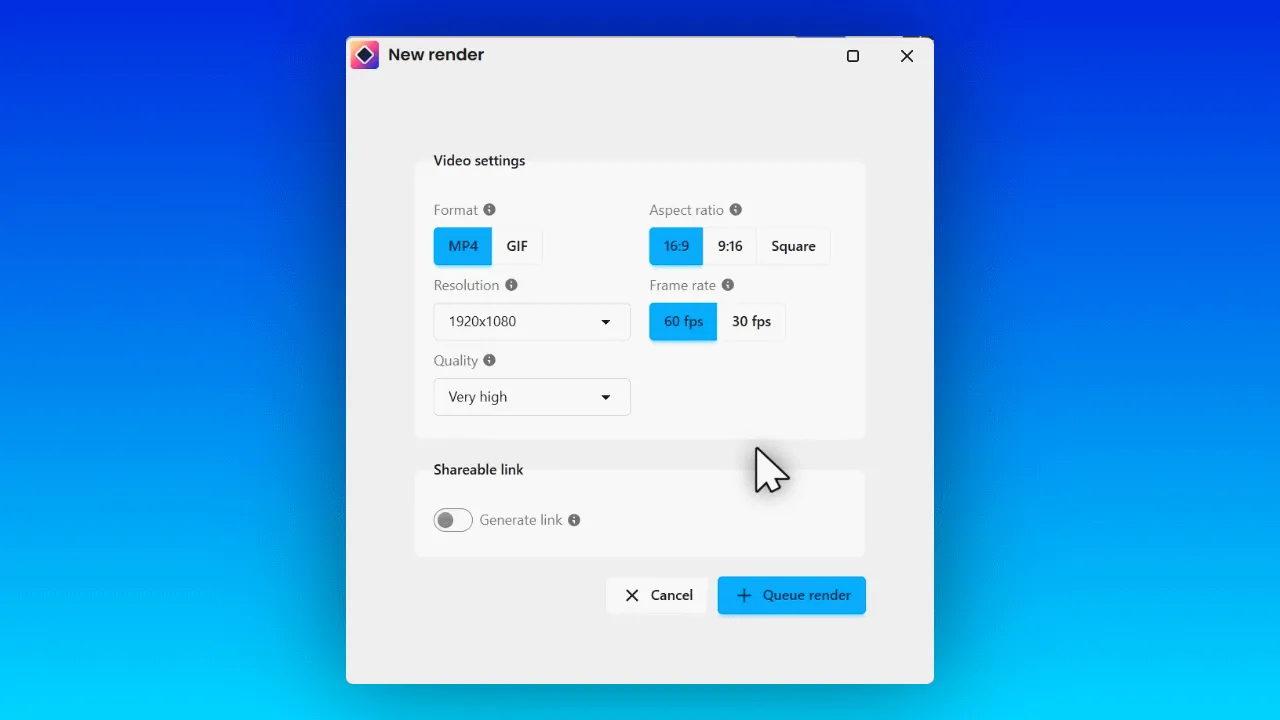The width and height of the screenshot is (1280, 720).
Task: Choose 16:9 aspect ratio
Action: 676,246
